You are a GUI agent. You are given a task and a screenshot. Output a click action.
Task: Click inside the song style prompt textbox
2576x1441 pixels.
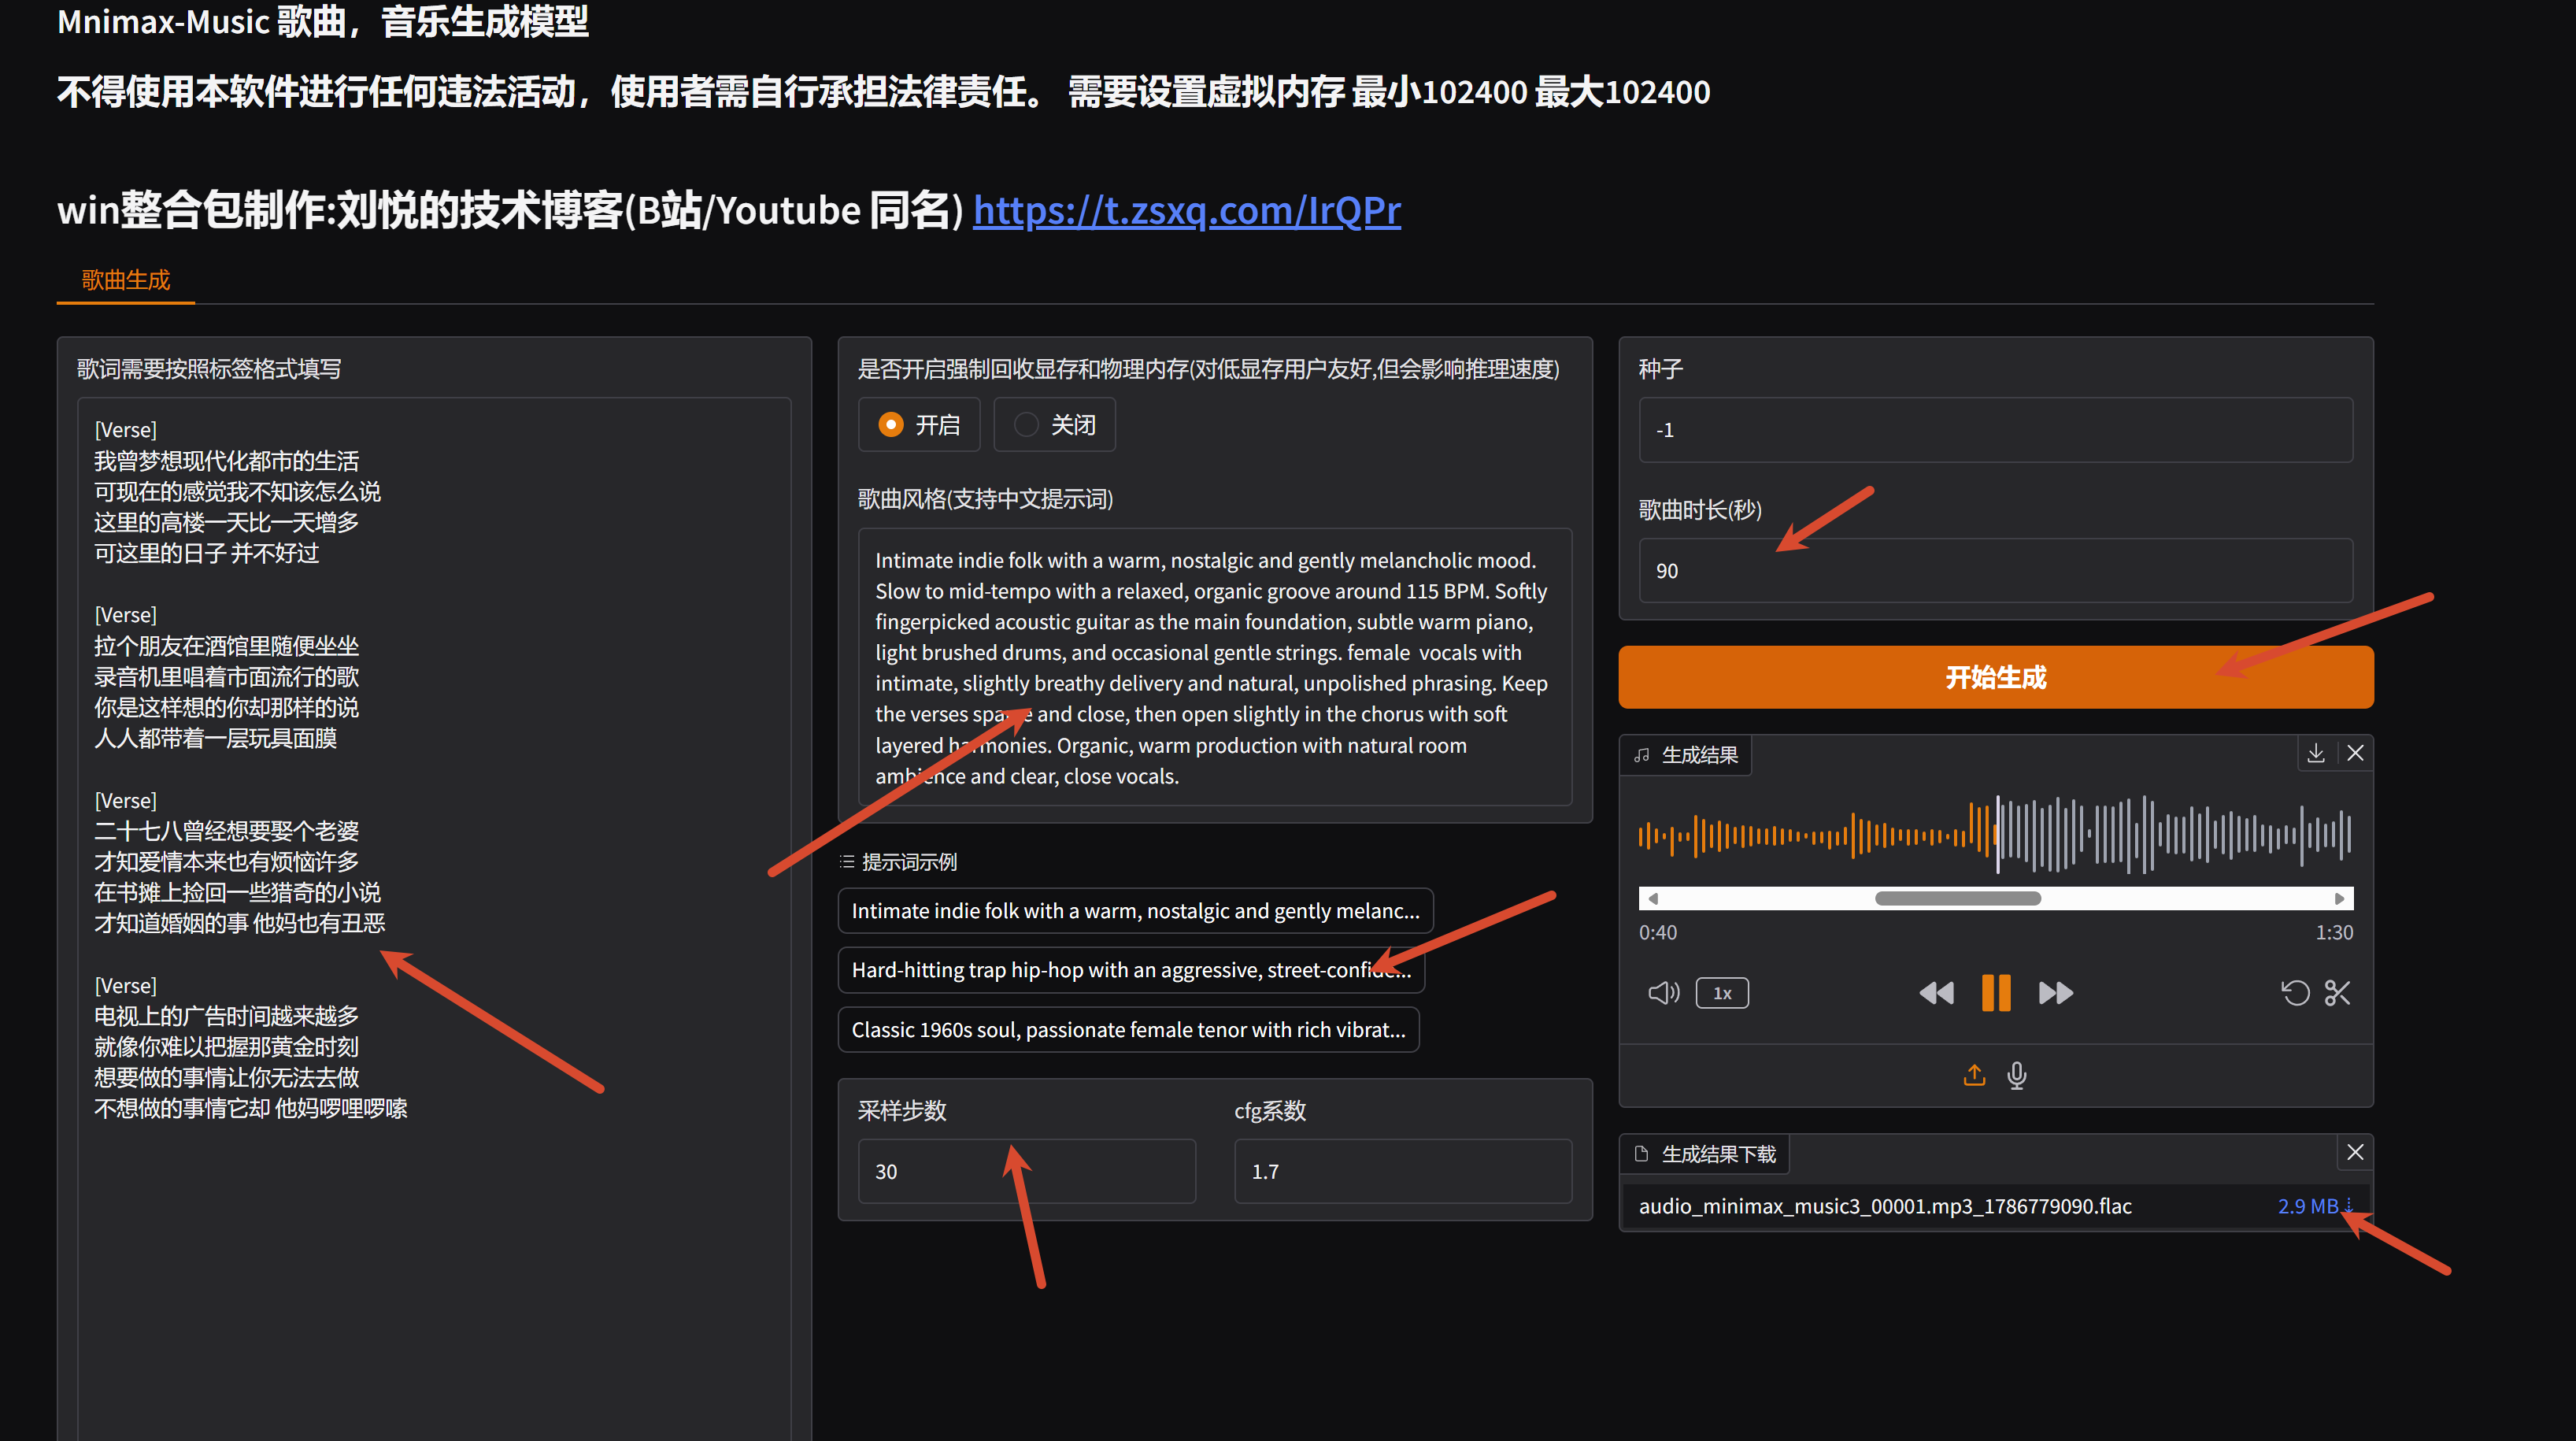[1215, 667]
